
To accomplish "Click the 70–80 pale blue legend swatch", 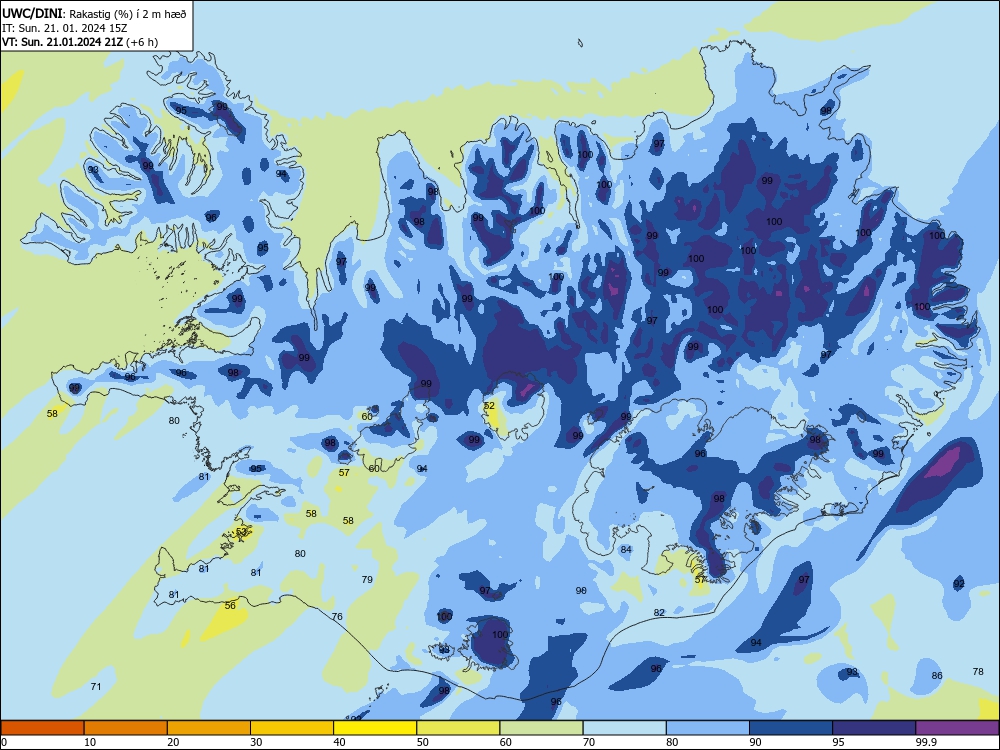I will click(x=624, y=728).
